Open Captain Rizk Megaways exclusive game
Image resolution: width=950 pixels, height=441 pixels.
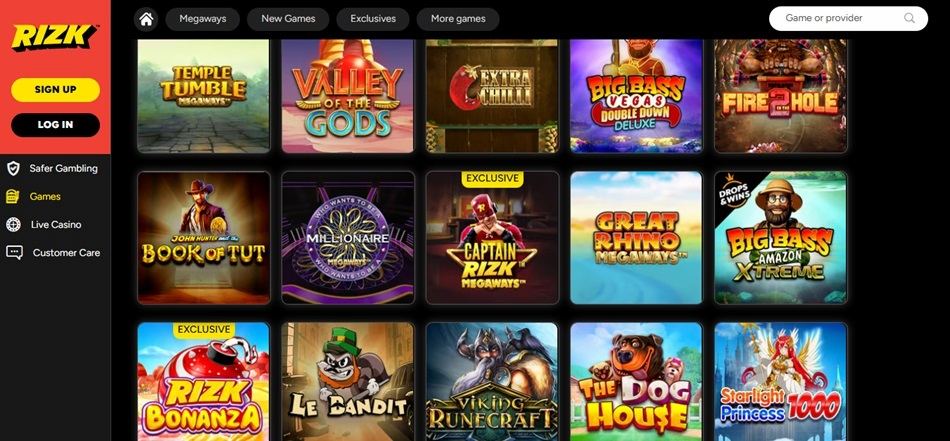click(492, 237)
